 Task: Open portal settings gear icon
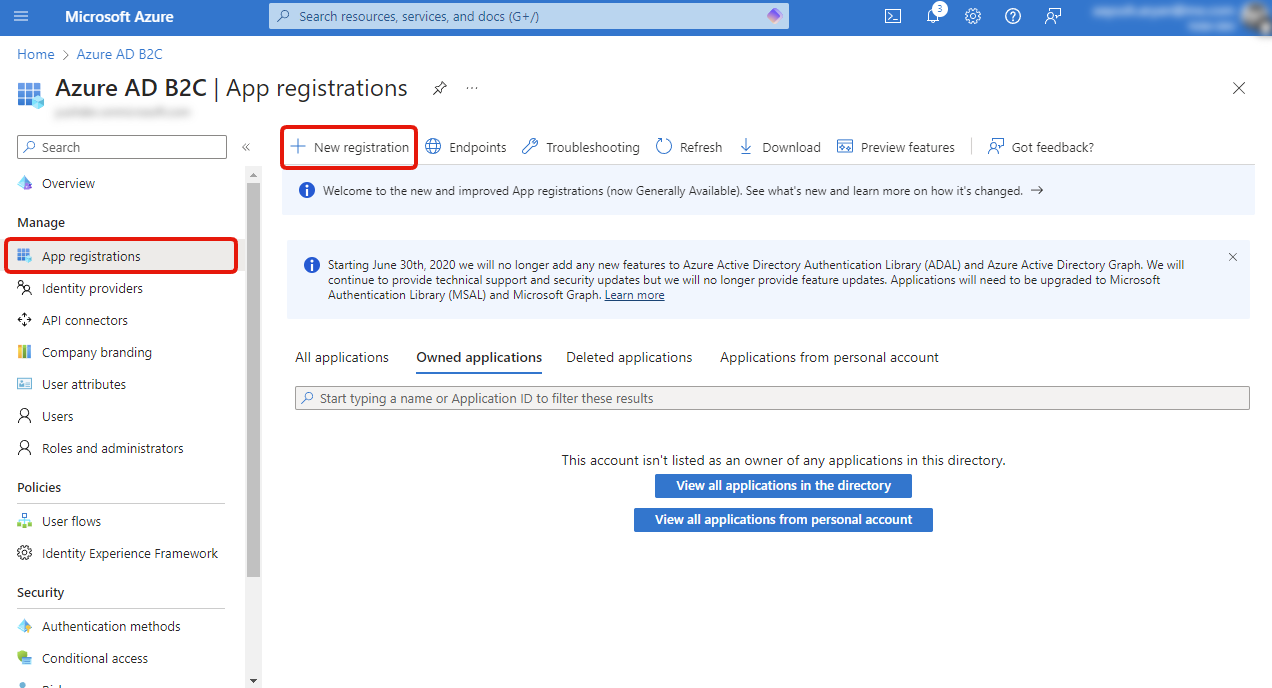[x=972, y=16]
